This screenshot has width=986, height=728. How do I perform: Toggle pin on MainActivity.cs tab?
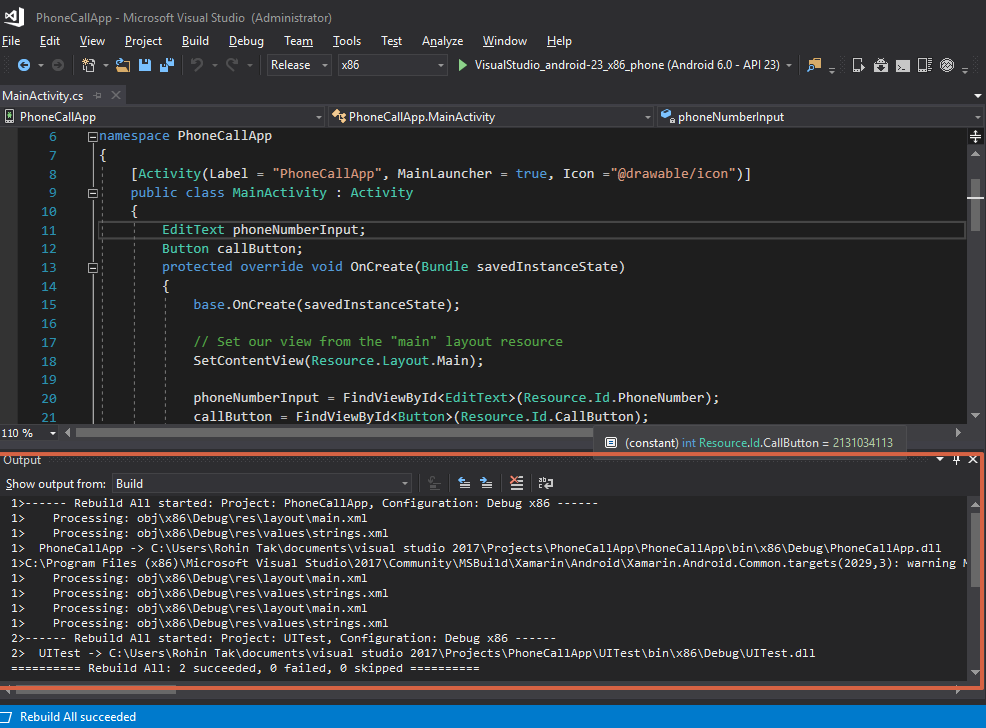click(x=97, y=96)
